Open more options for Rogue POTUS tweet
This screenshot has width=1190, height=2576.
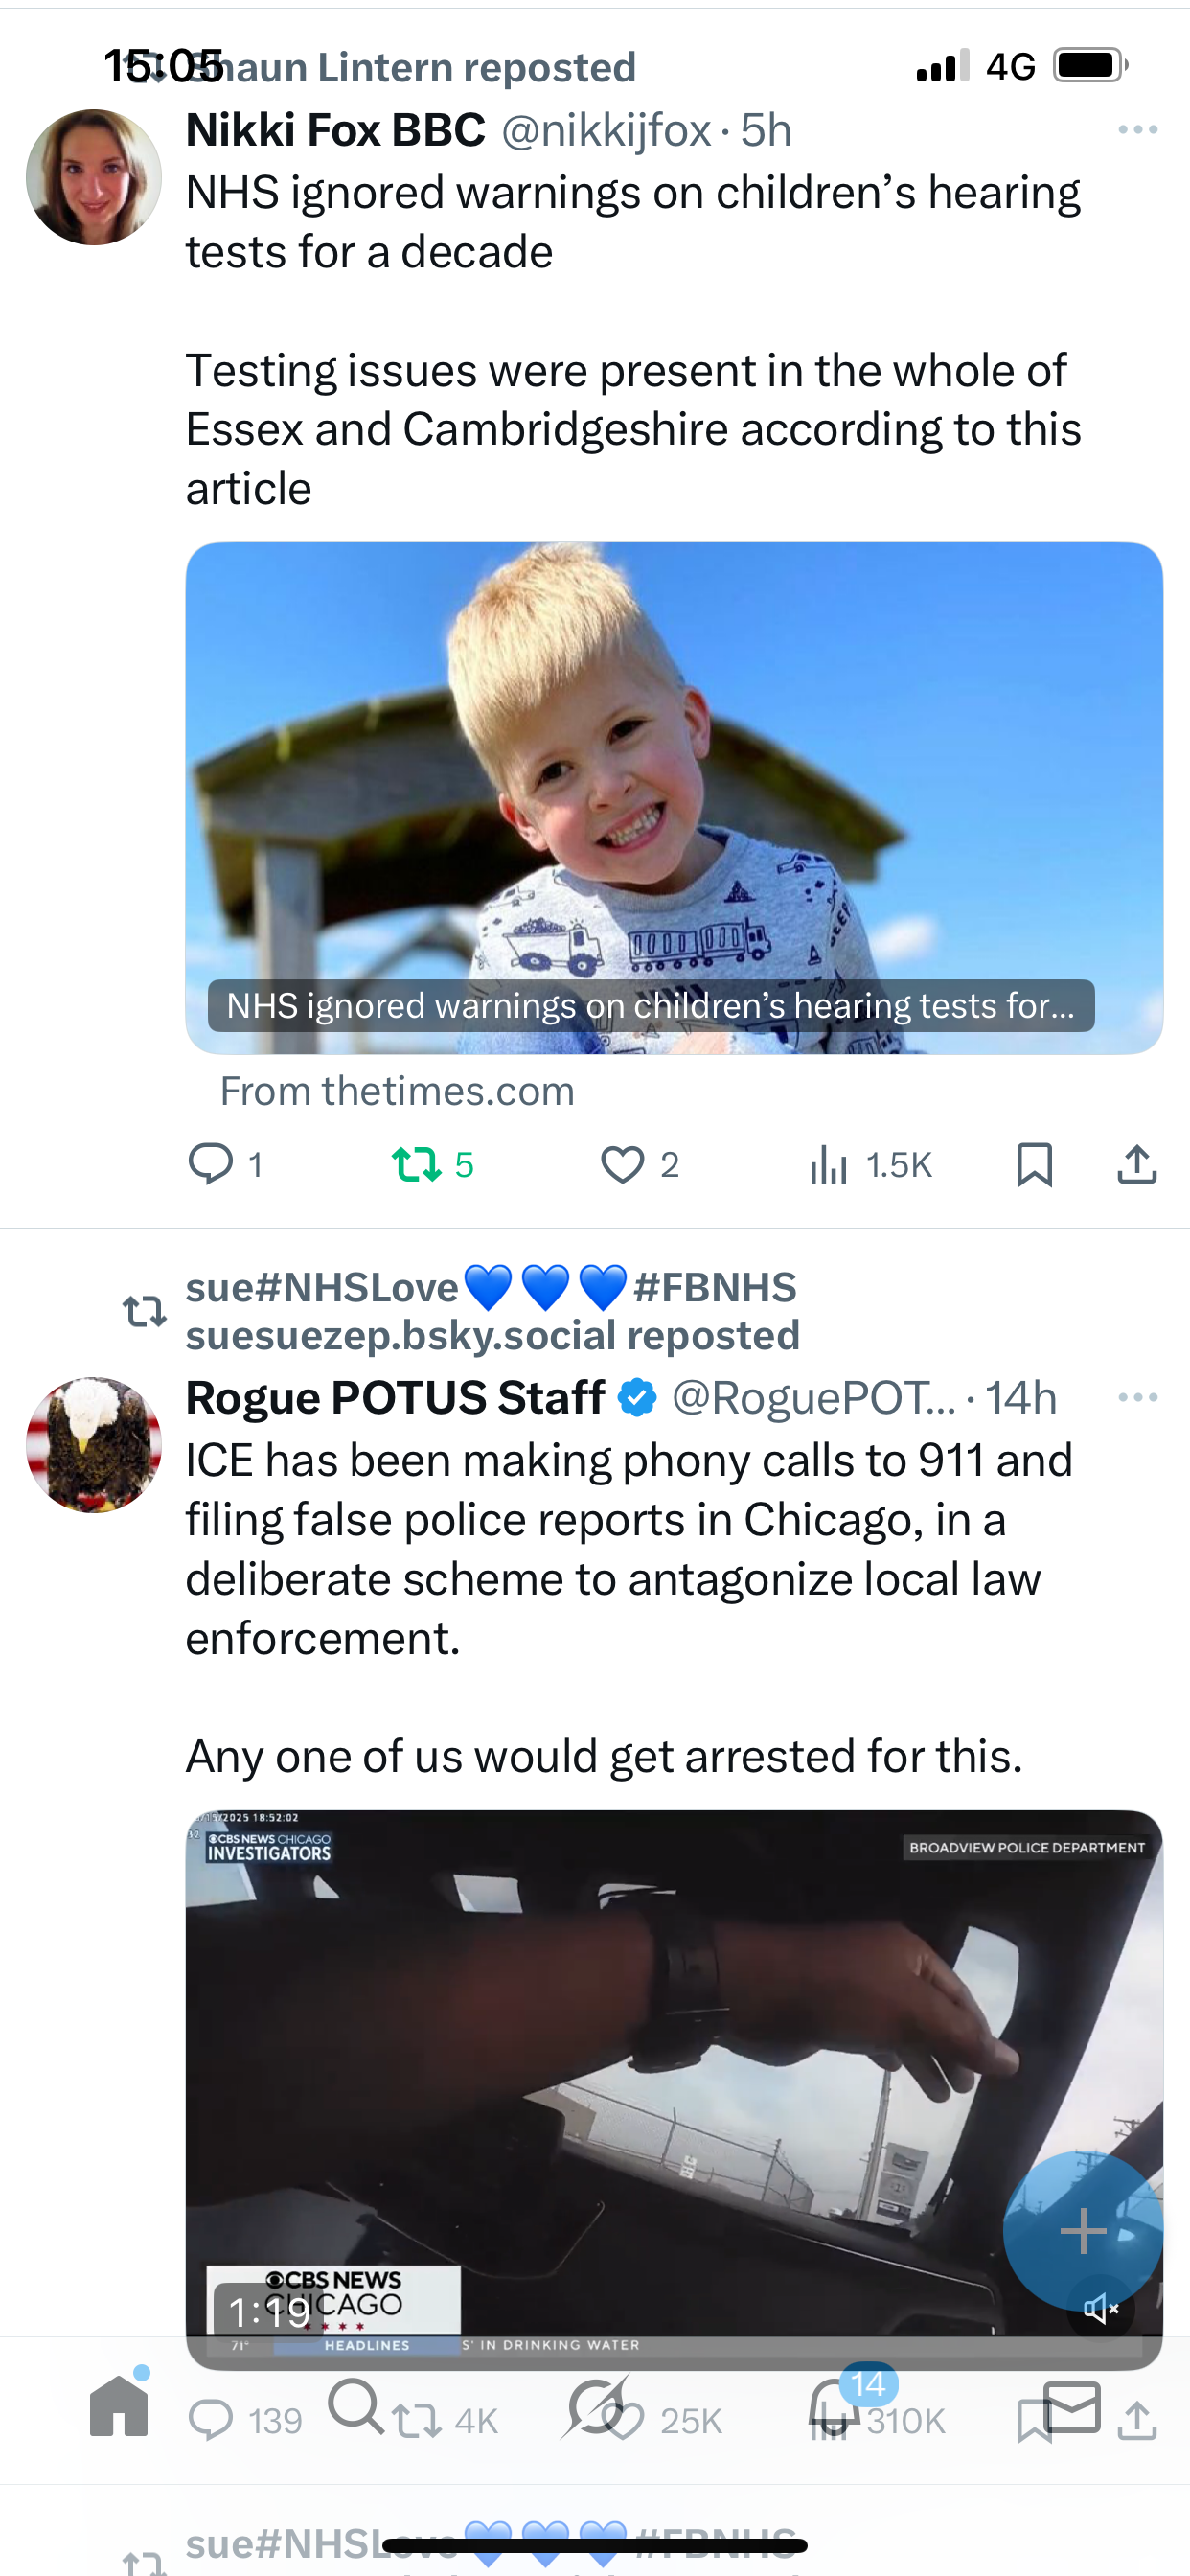(1138, 1397)
